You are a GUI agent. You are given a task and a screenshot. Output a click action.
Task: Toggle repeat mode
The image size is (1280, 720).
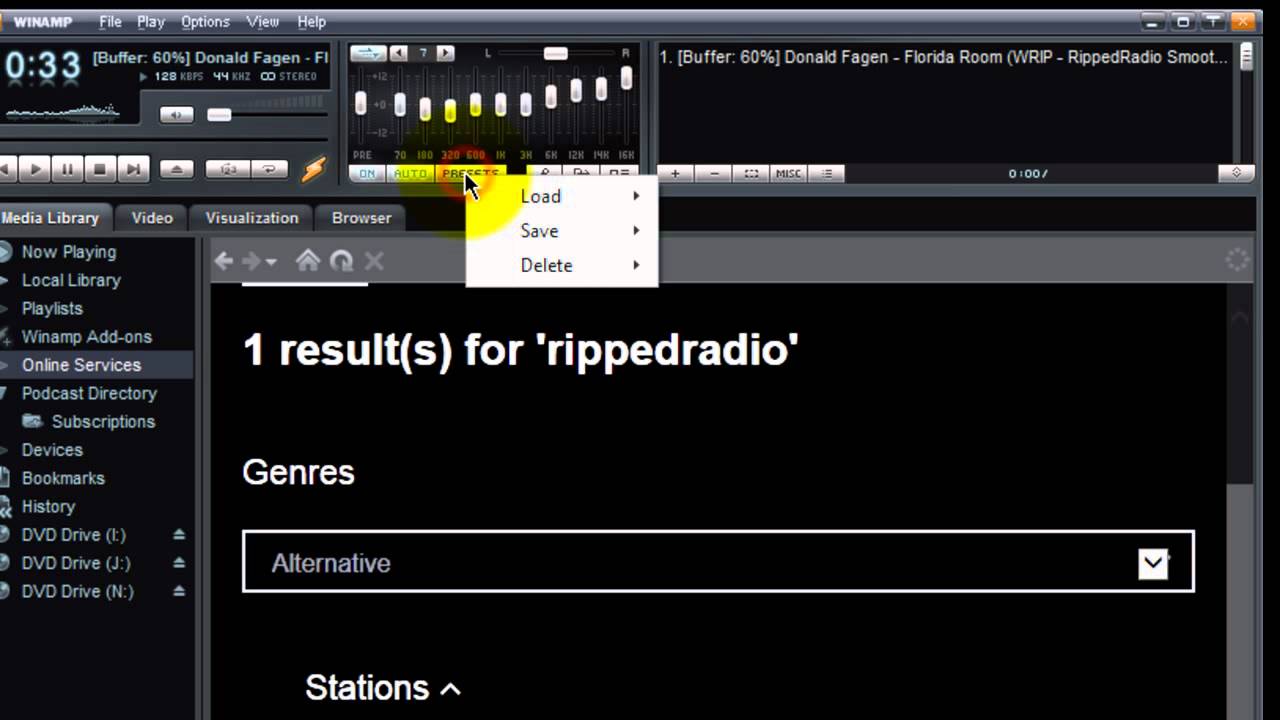(x=269, y=169)
